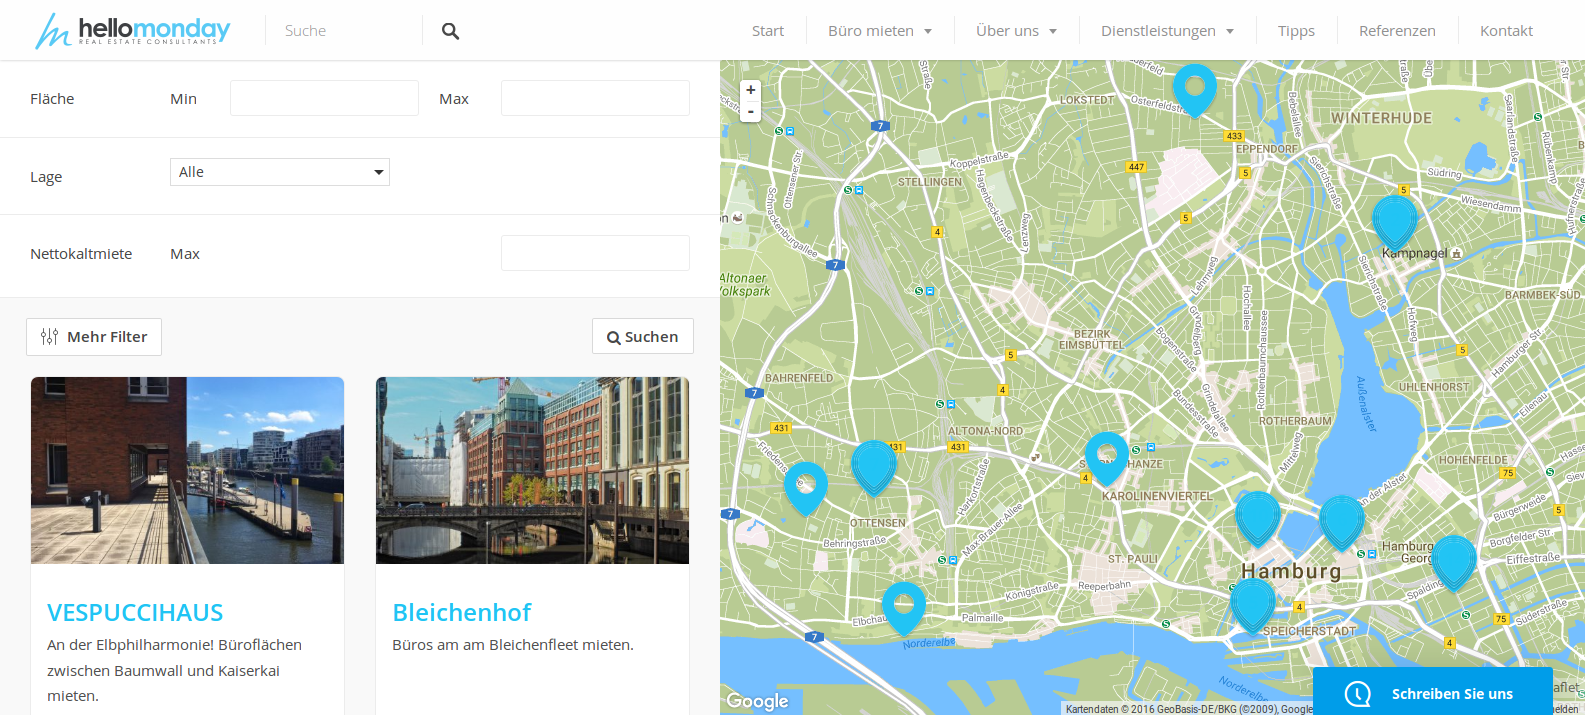Select the stacked pin just above Ottensen label
Screen dimensions: 1585x715
[874, 468]
